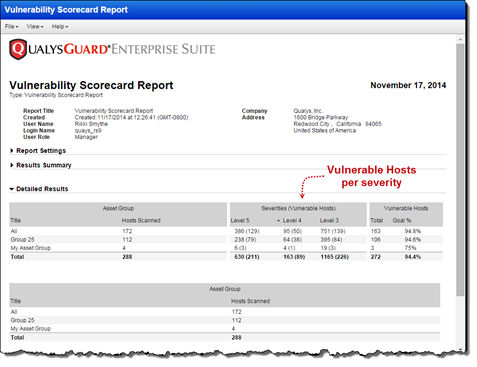This screenshot has width=477, height=367.
Task: Click the Vulnerable Hosts Total column header
Action: [377, 220]
